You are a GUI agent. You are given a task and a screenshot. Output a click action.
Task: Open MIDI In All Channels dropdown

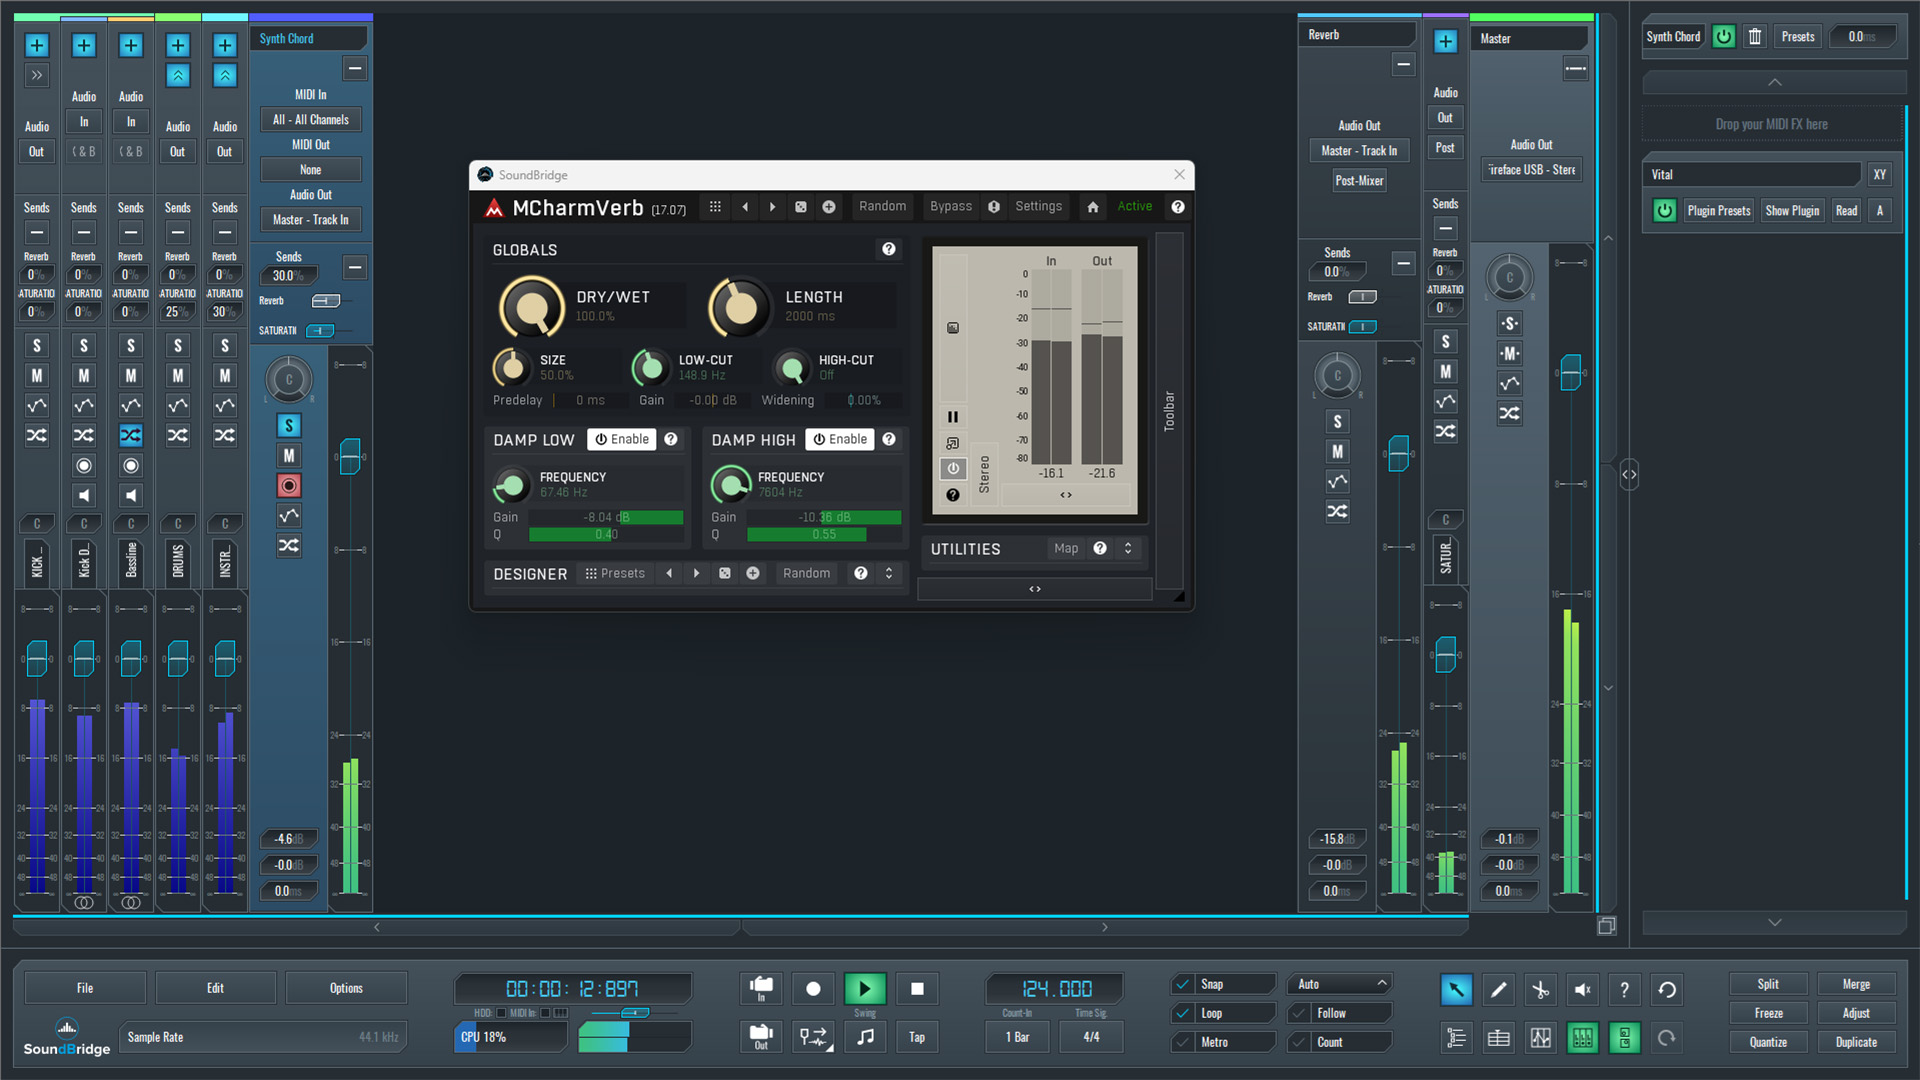click(311, 120)
